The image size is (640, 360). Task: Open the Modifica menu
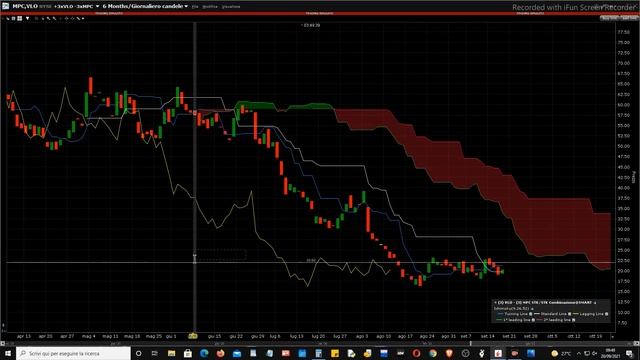coord(210,7)
